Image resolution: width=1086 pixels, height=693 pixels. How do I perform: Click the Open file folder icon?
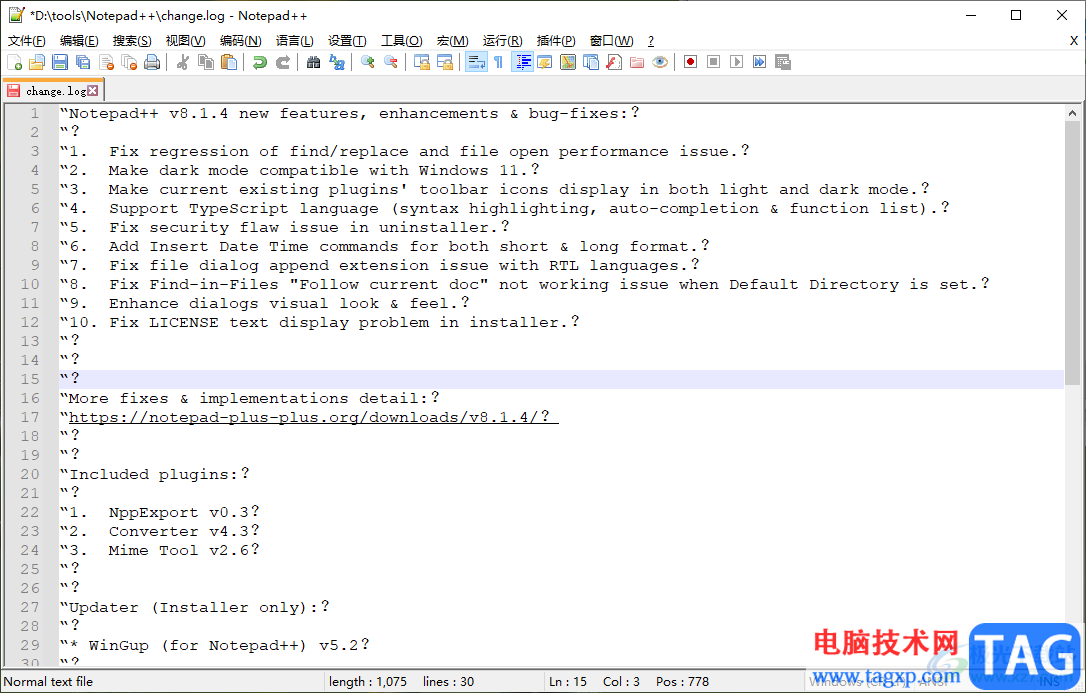(x=37, y=62)
